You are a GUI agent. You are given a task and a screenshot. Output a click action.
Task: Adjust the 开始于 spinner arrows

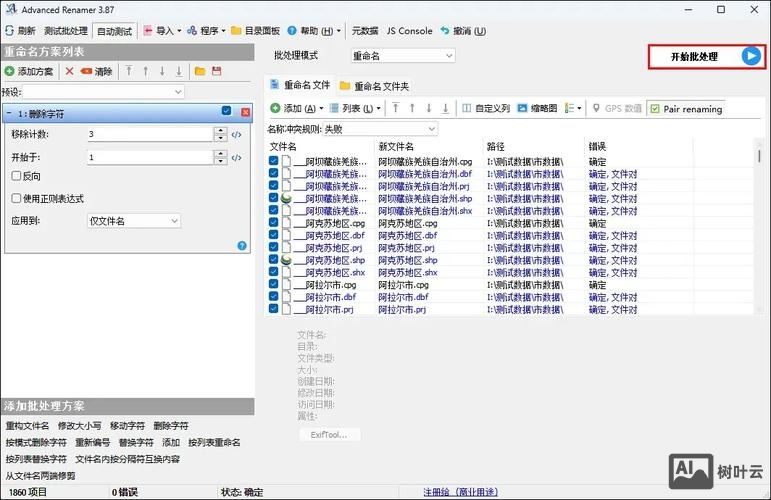221,157
